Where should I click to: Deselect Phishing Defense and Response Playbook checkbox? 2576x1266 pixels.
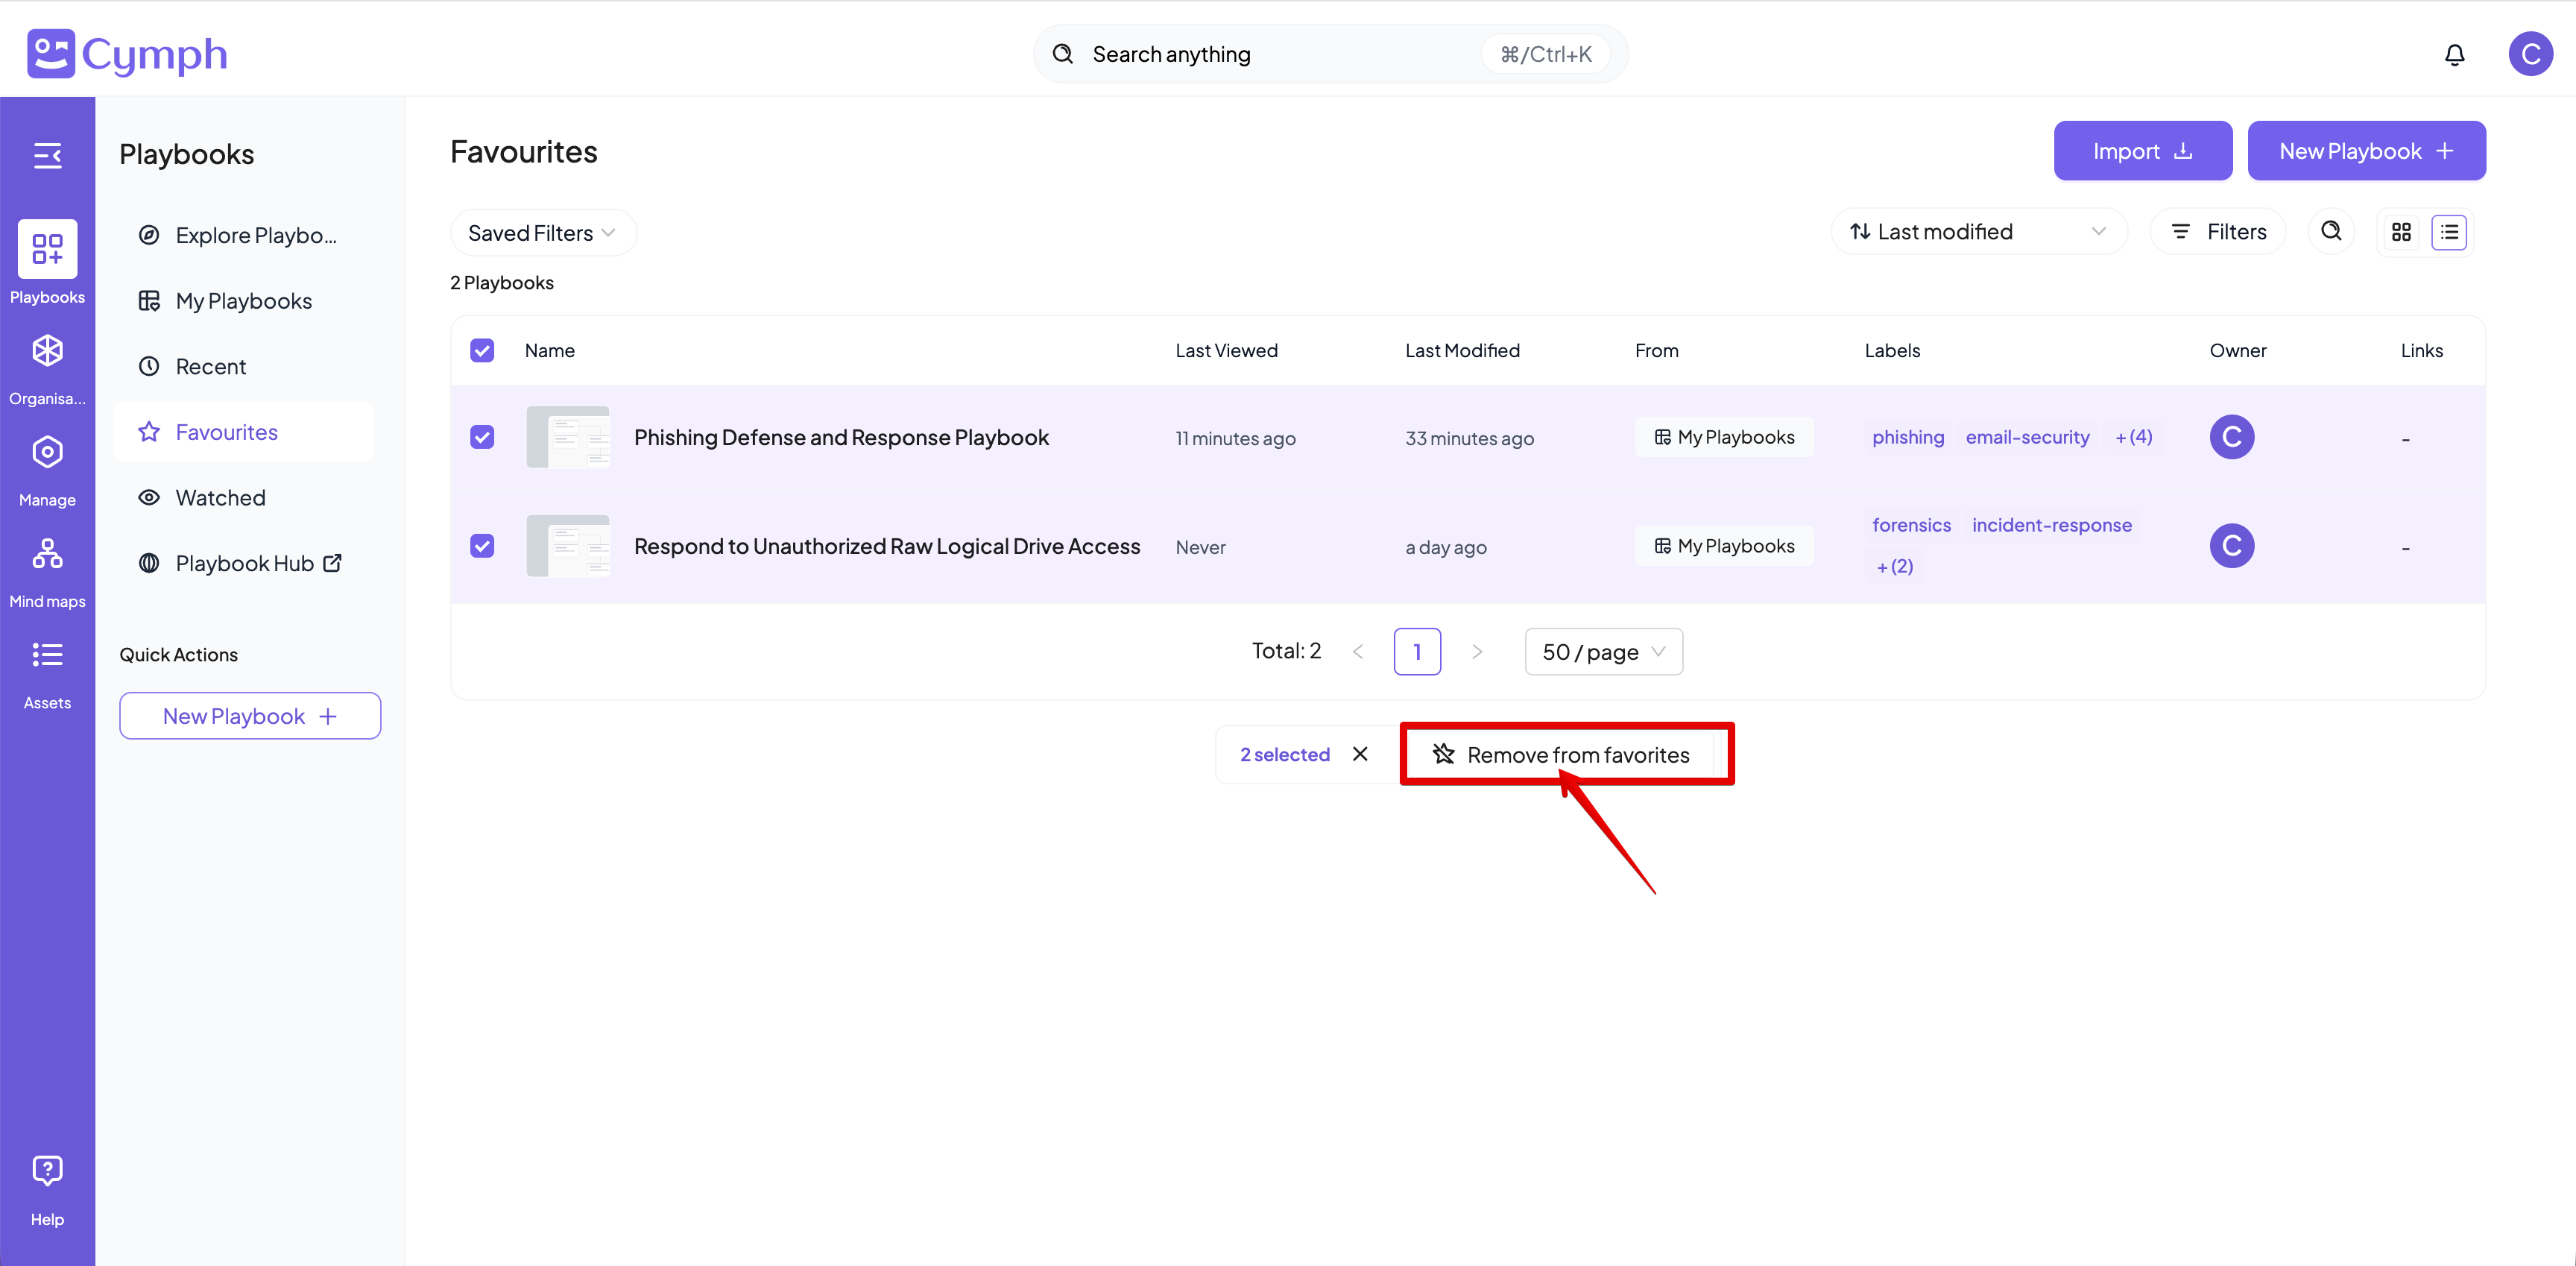tap(482, 437)
